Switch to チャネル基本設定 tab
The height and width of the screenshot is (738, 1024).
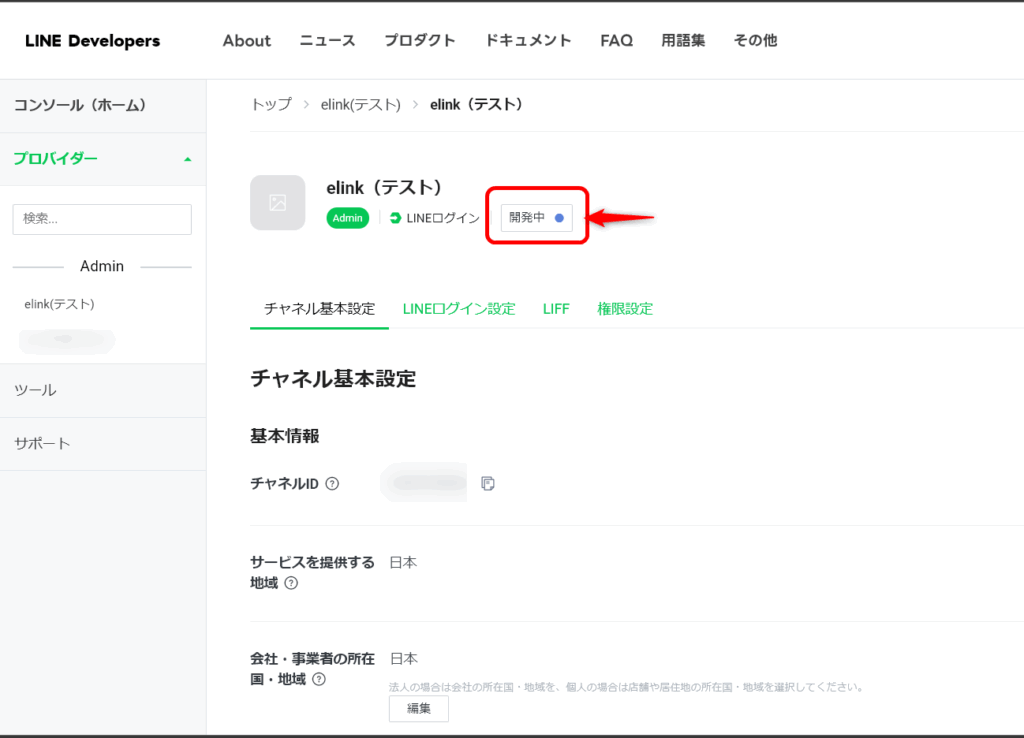pyautogui.click(x=319, y=309)
